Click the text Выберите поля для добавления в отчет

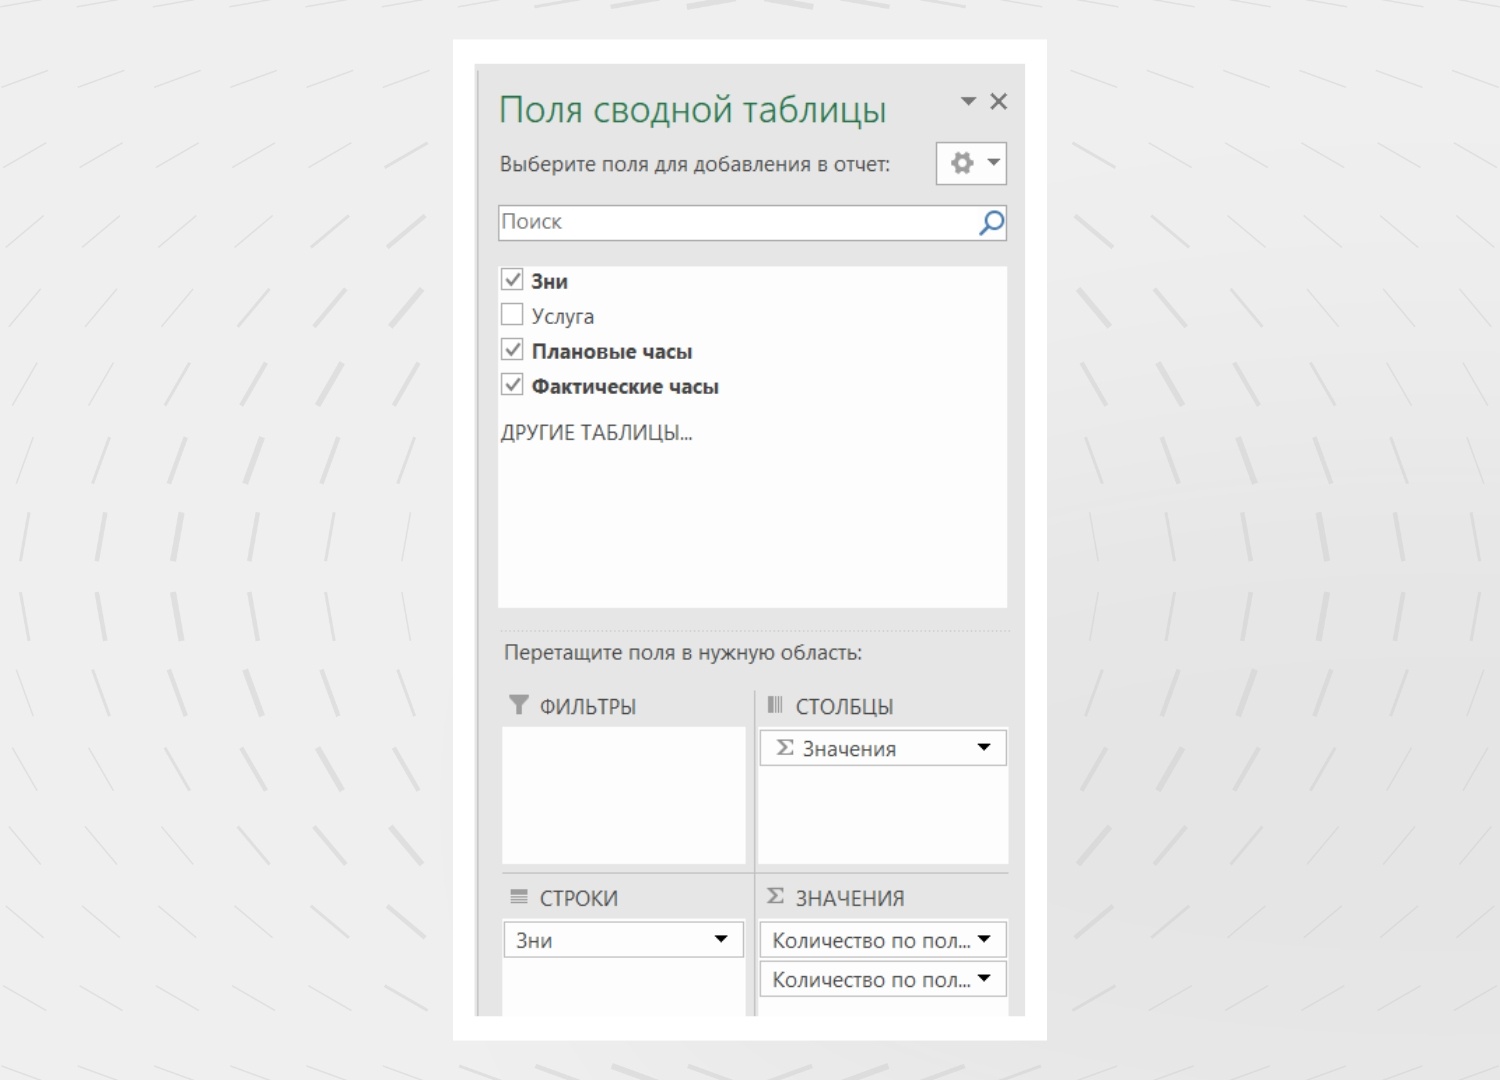coord(695,164)
